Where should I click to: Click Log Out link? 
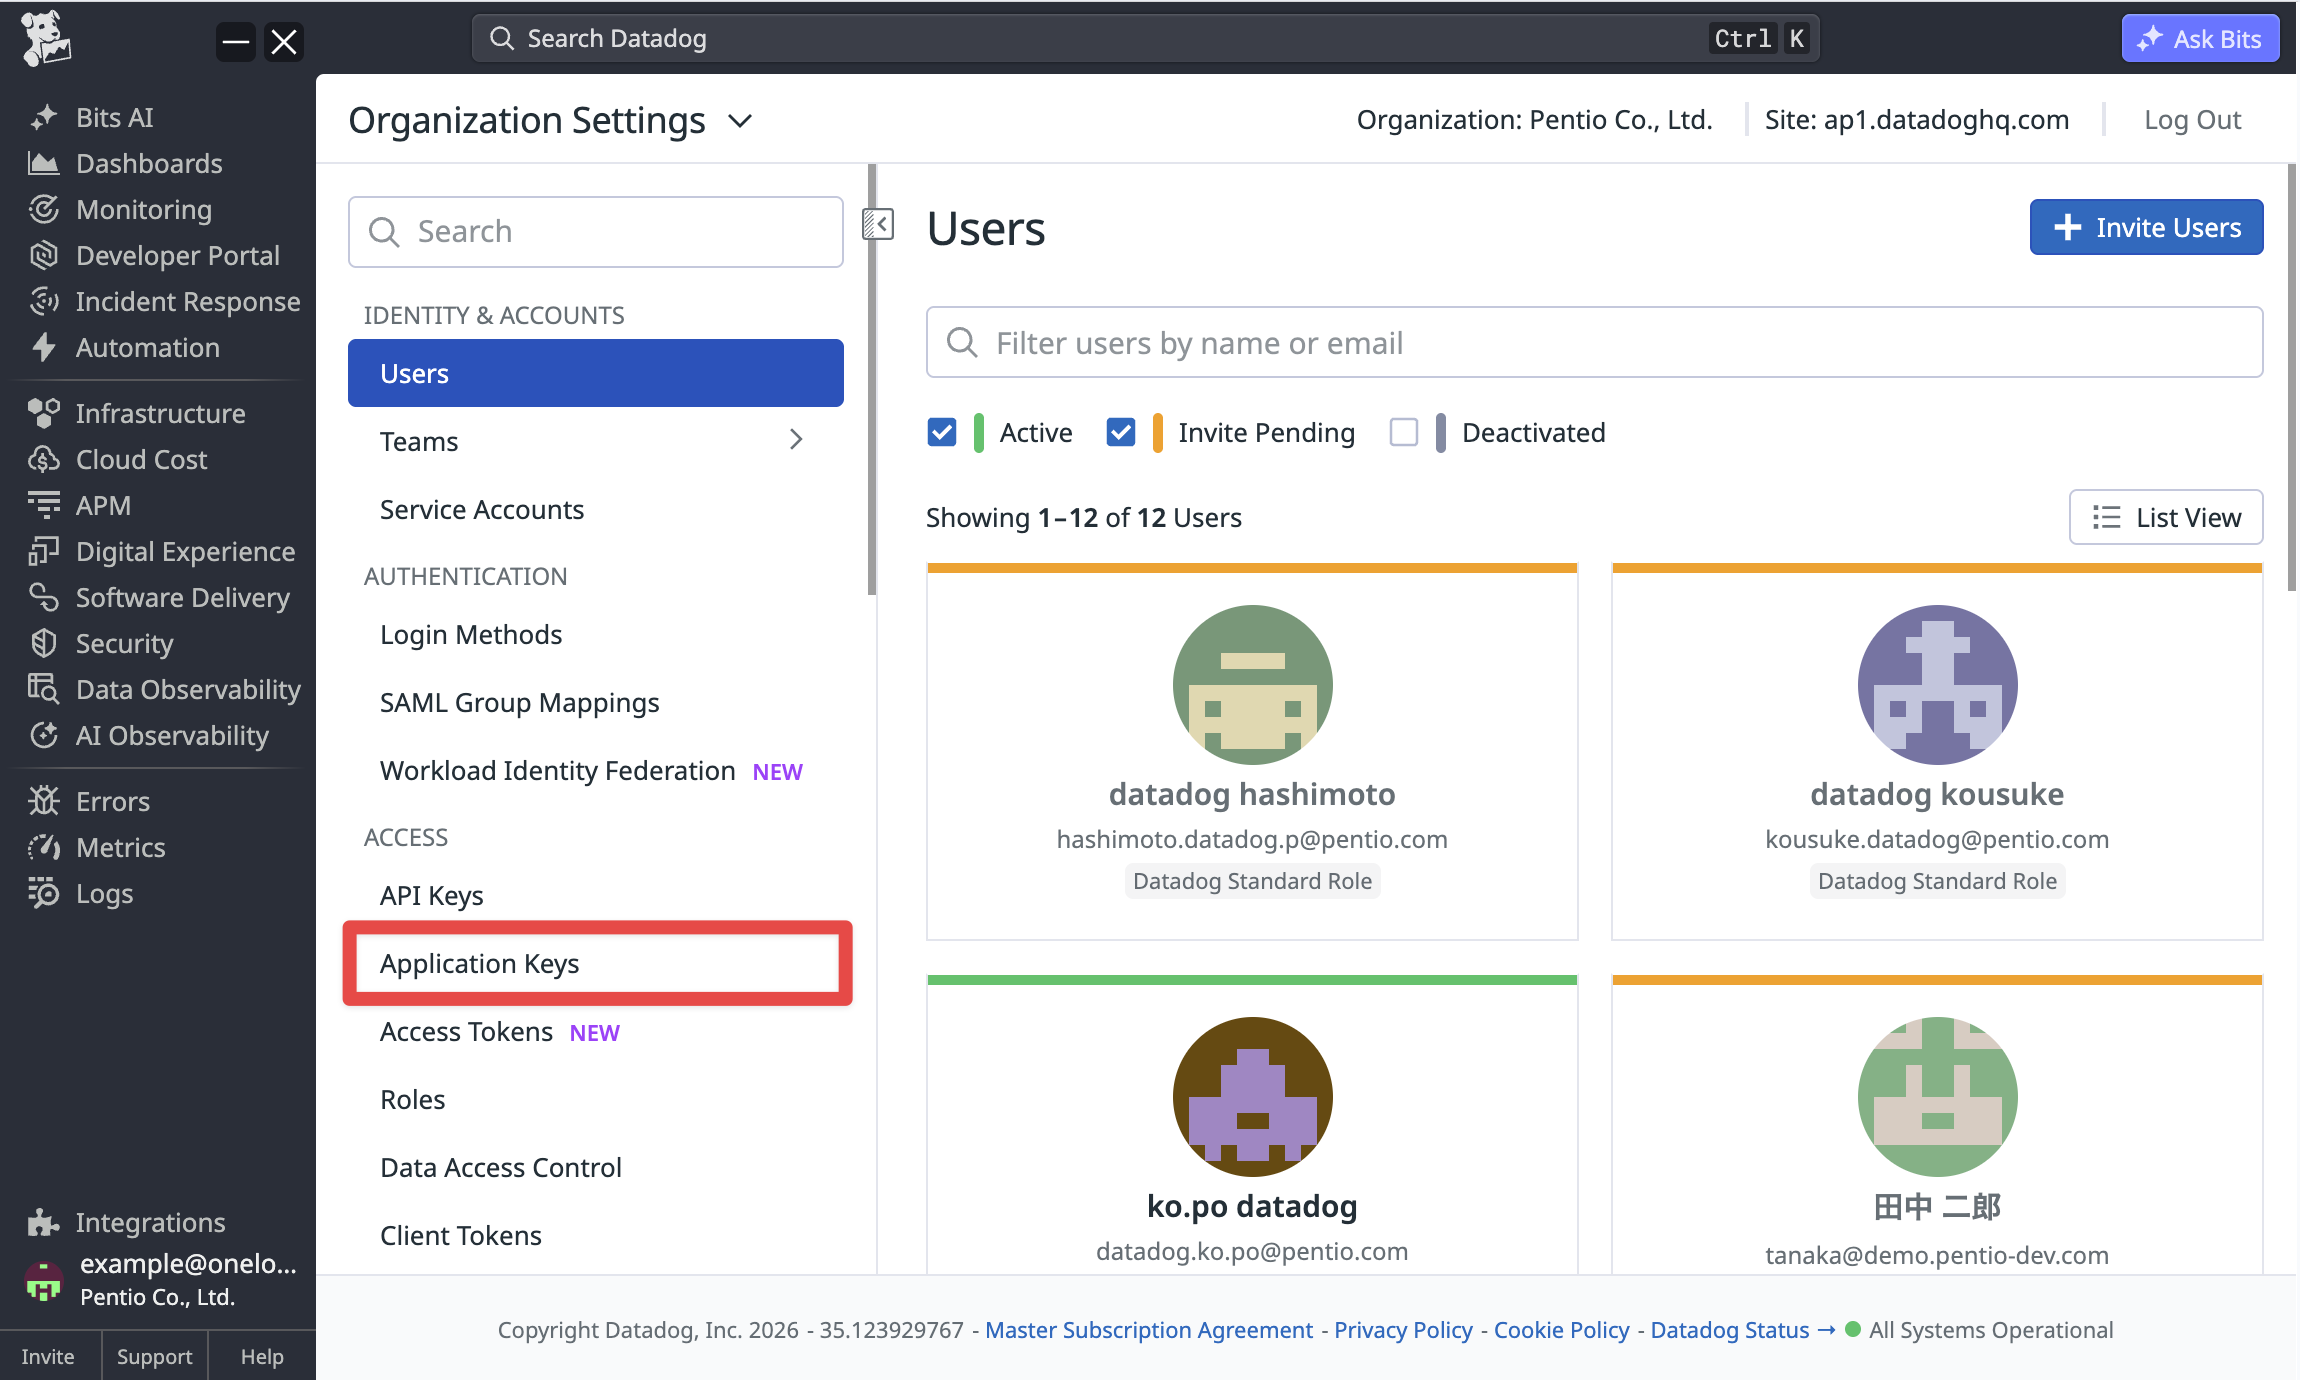tap(2192, 120)
